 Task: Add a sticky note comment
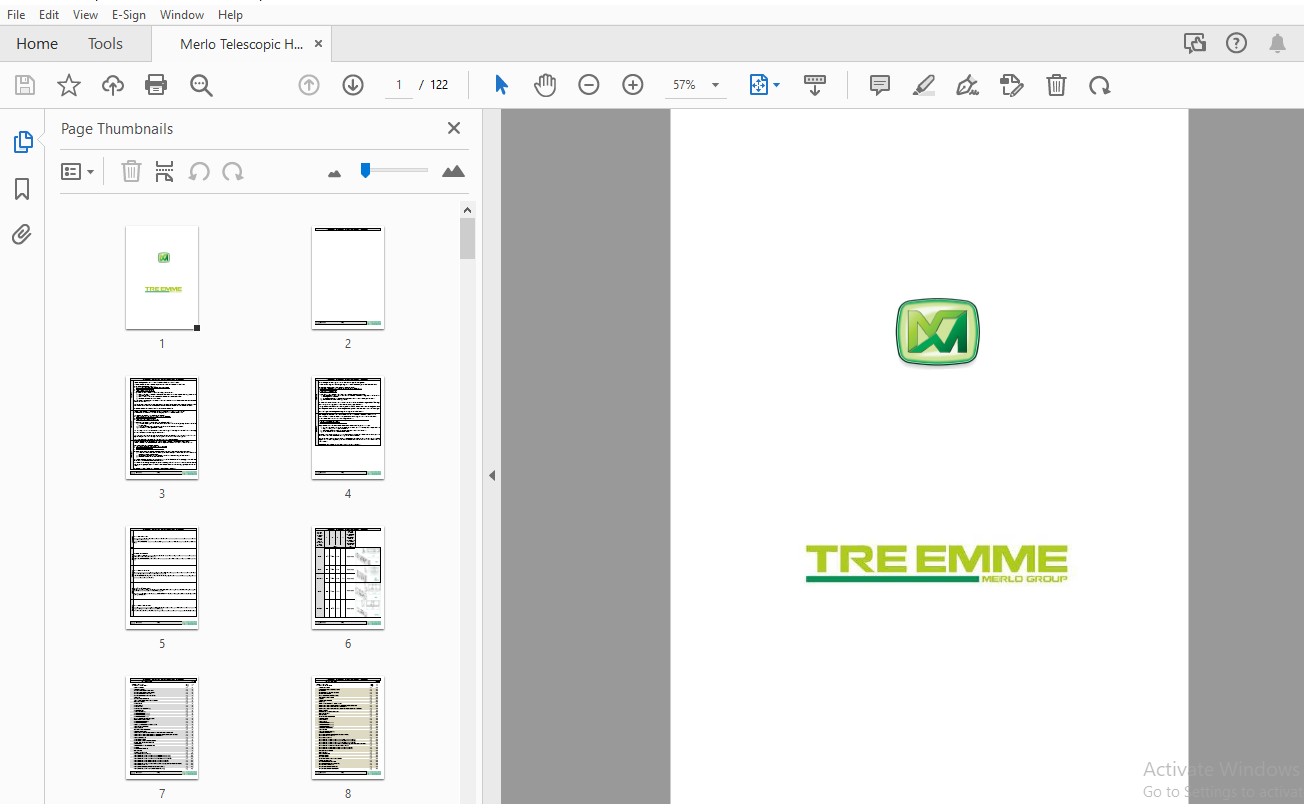pos(880,85)
